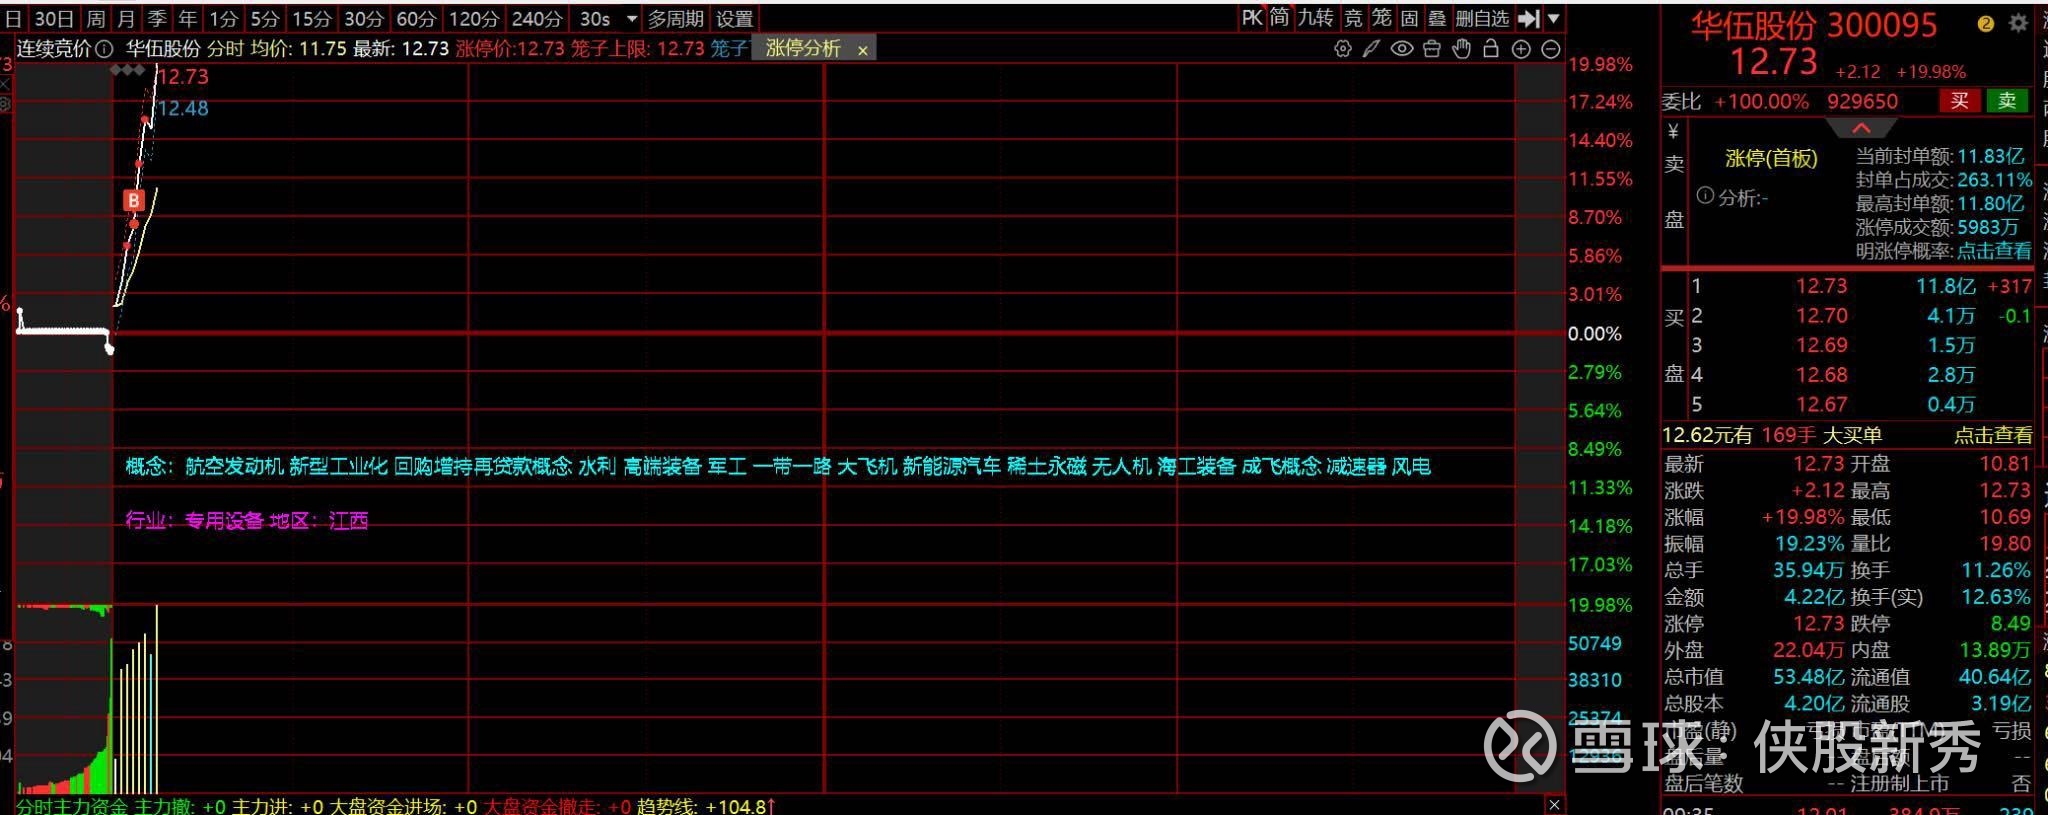
Task: Select the drawing pen tool
Action: click(x=1372, y=48)
